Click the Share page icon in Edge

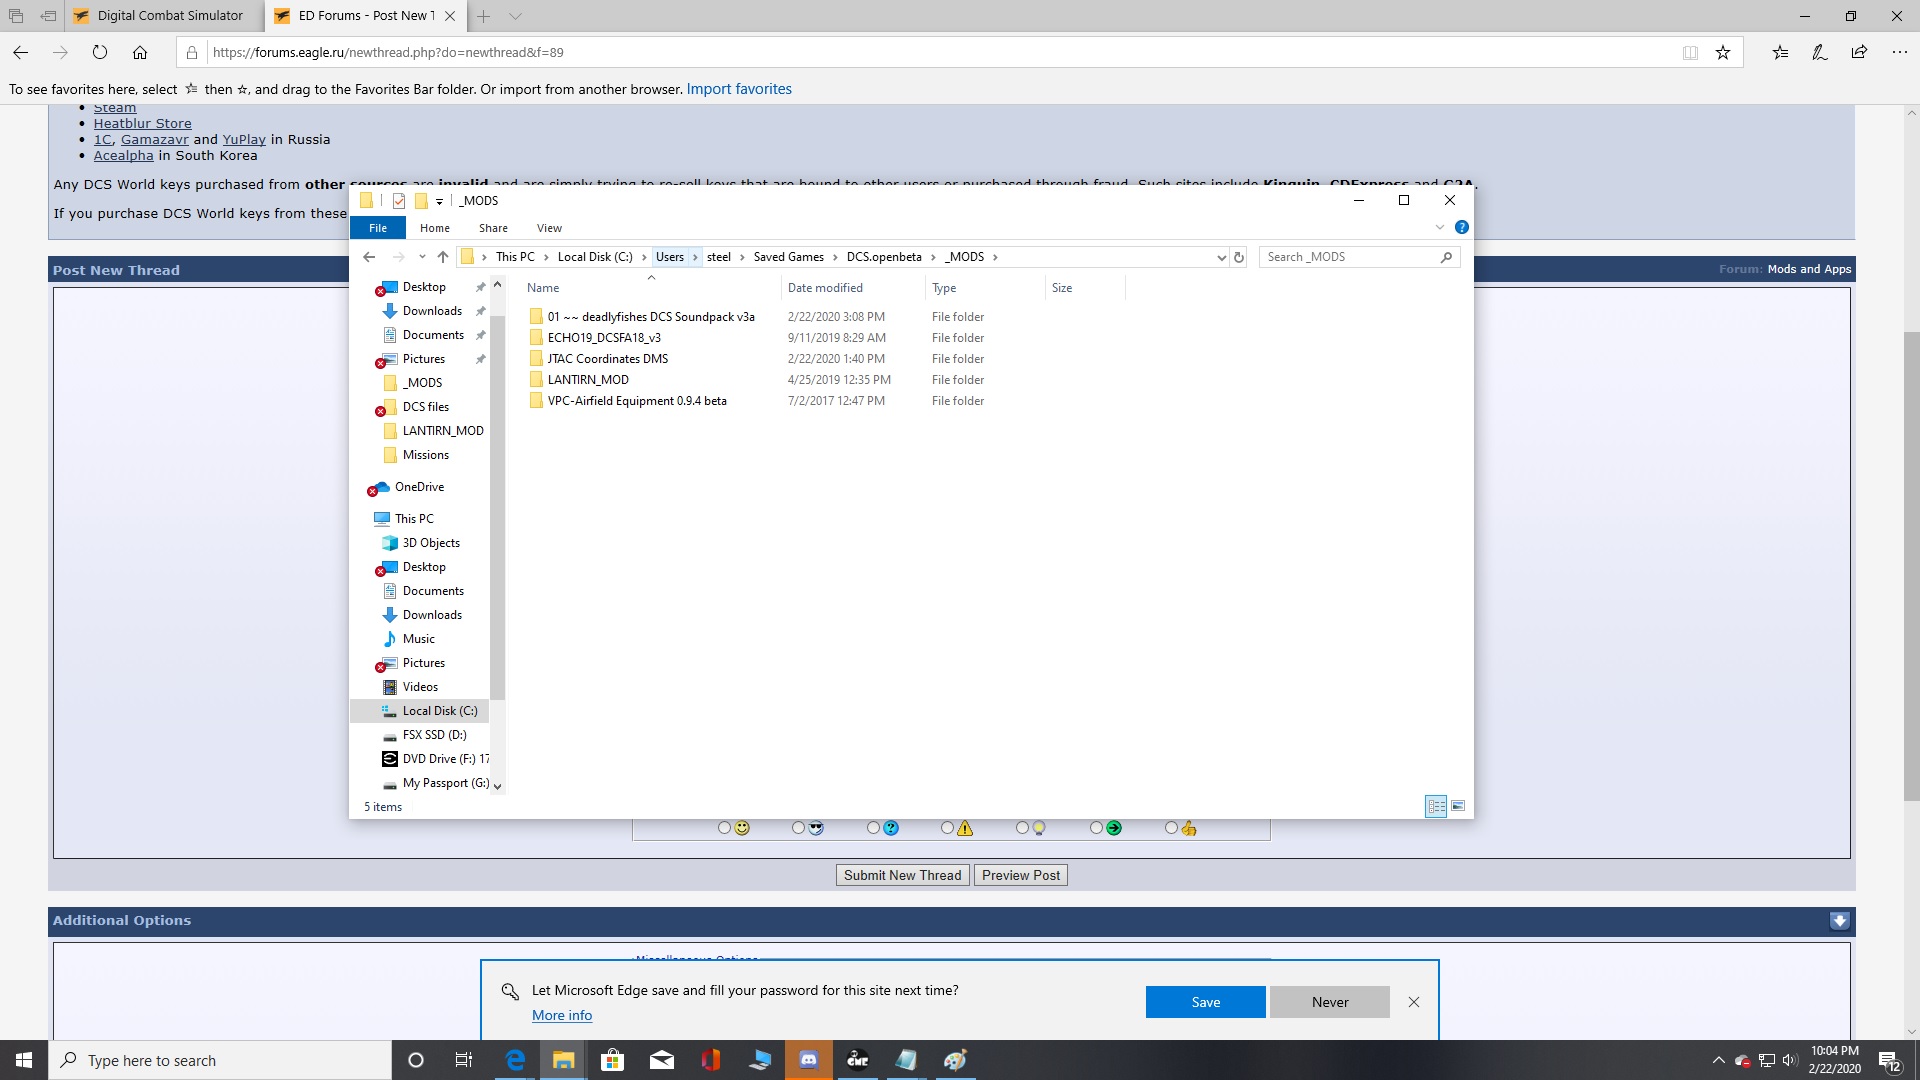1859,52
